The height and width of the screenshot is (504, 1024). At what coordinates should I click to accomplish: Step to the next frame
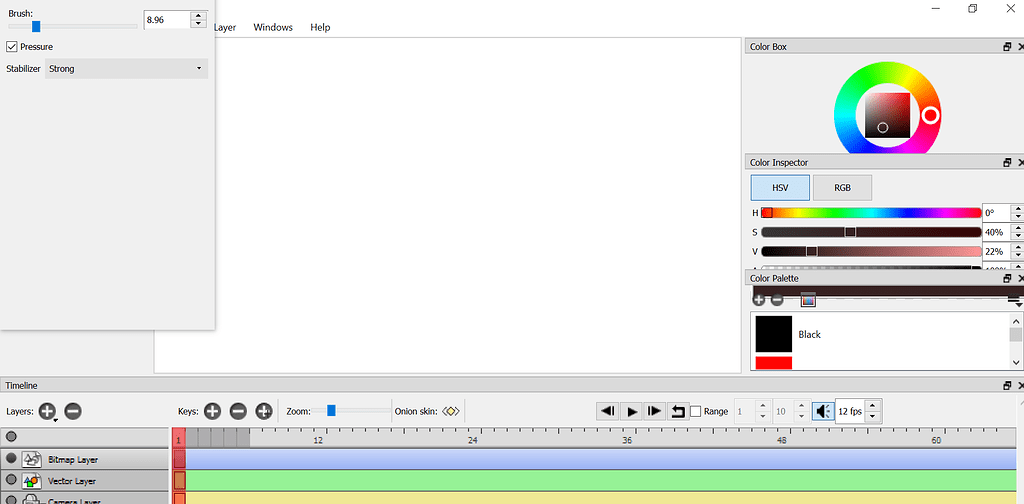pyautogui.click(x=654, y=411)
